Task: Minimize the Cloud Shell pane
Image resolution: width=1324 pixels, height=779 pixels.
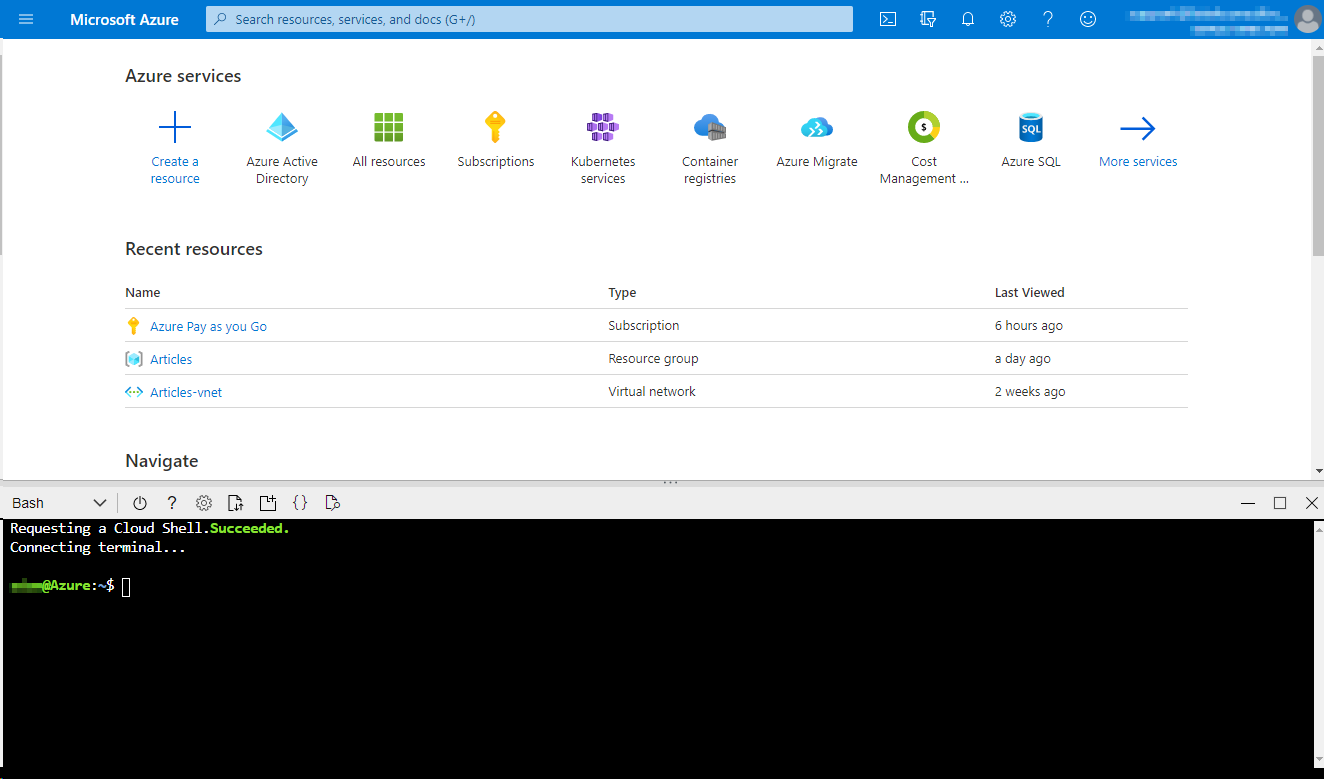Action: (x=1247, y=503)
